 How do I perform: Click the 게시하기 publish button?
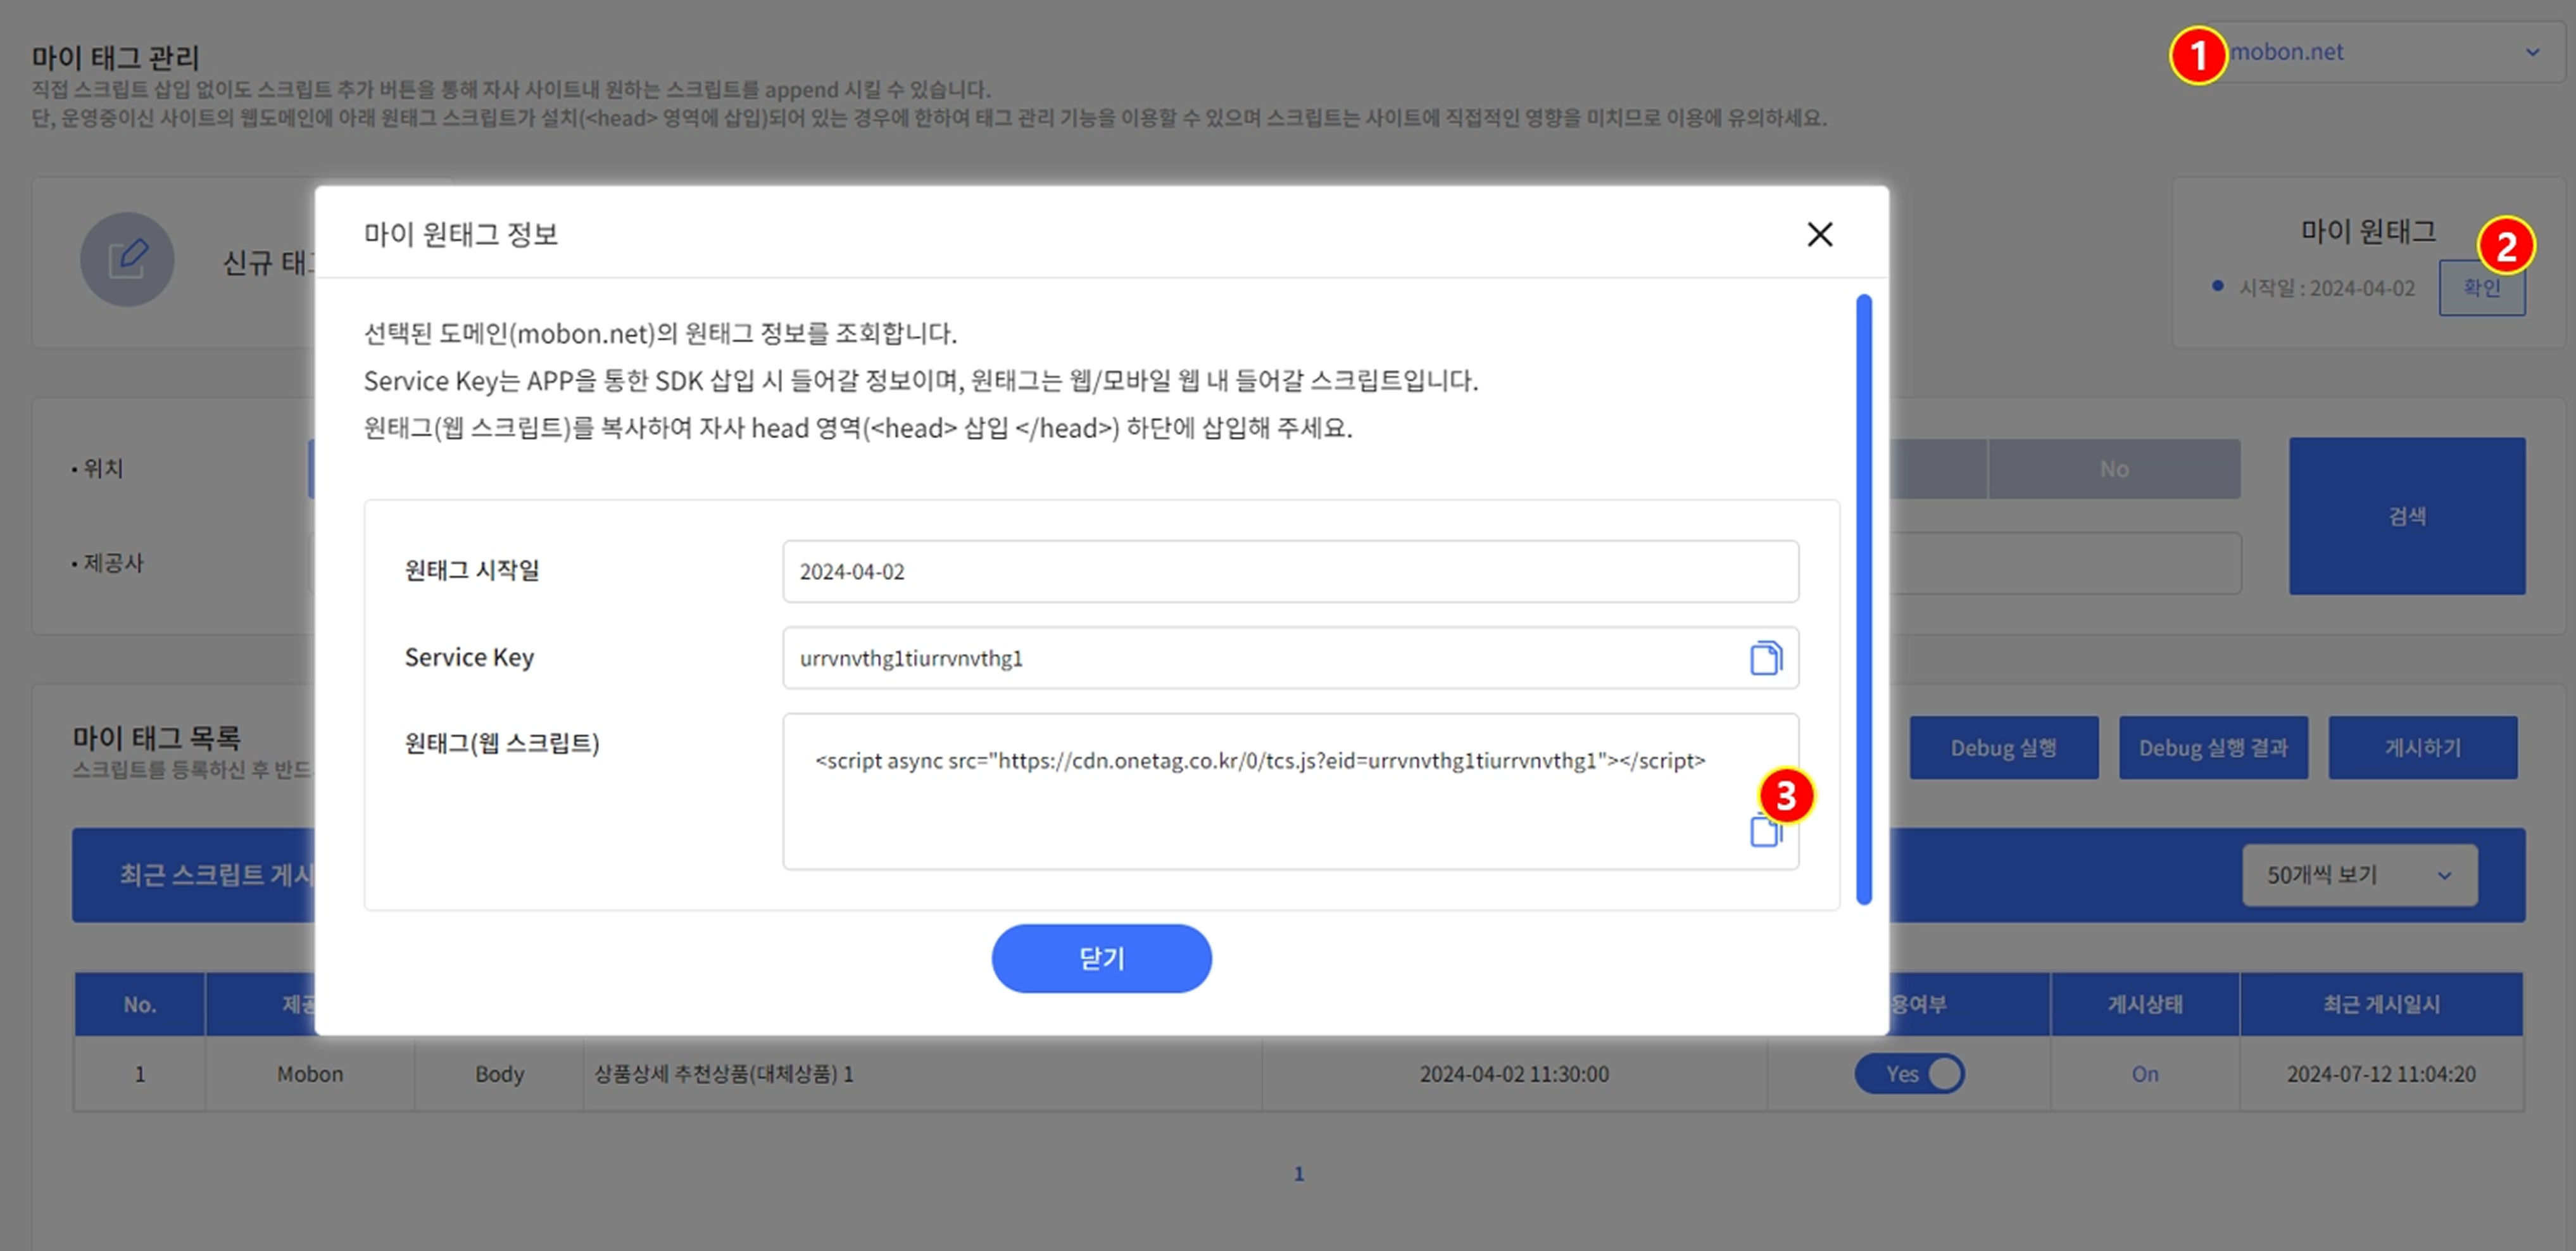pos(2422,747)
